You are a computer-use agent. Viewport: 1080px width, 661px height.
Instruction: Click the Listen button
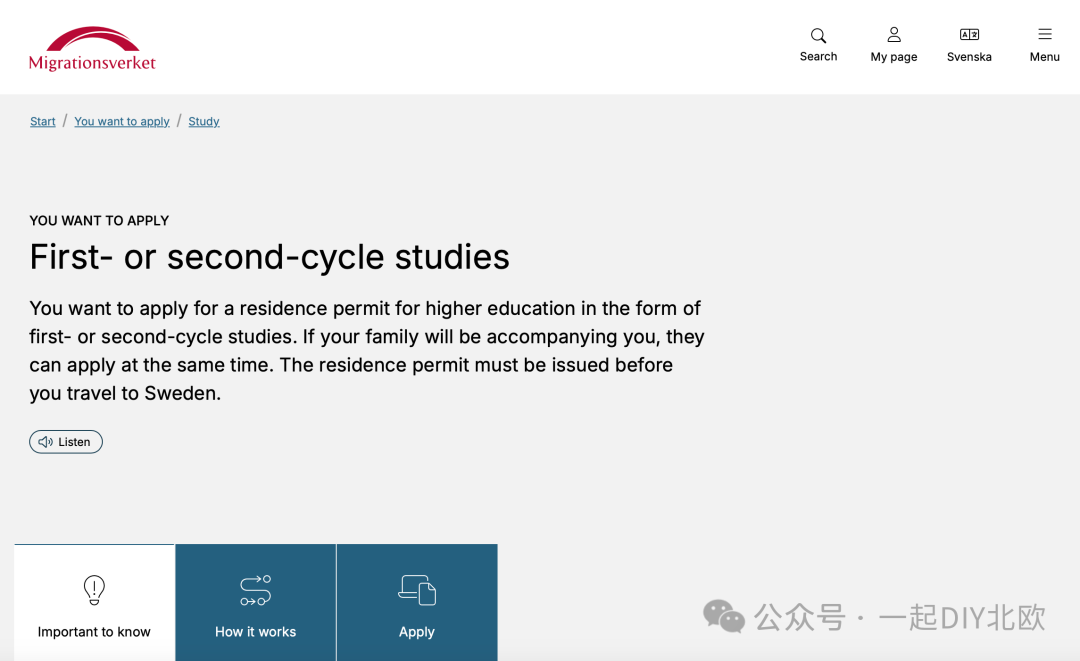66,442
